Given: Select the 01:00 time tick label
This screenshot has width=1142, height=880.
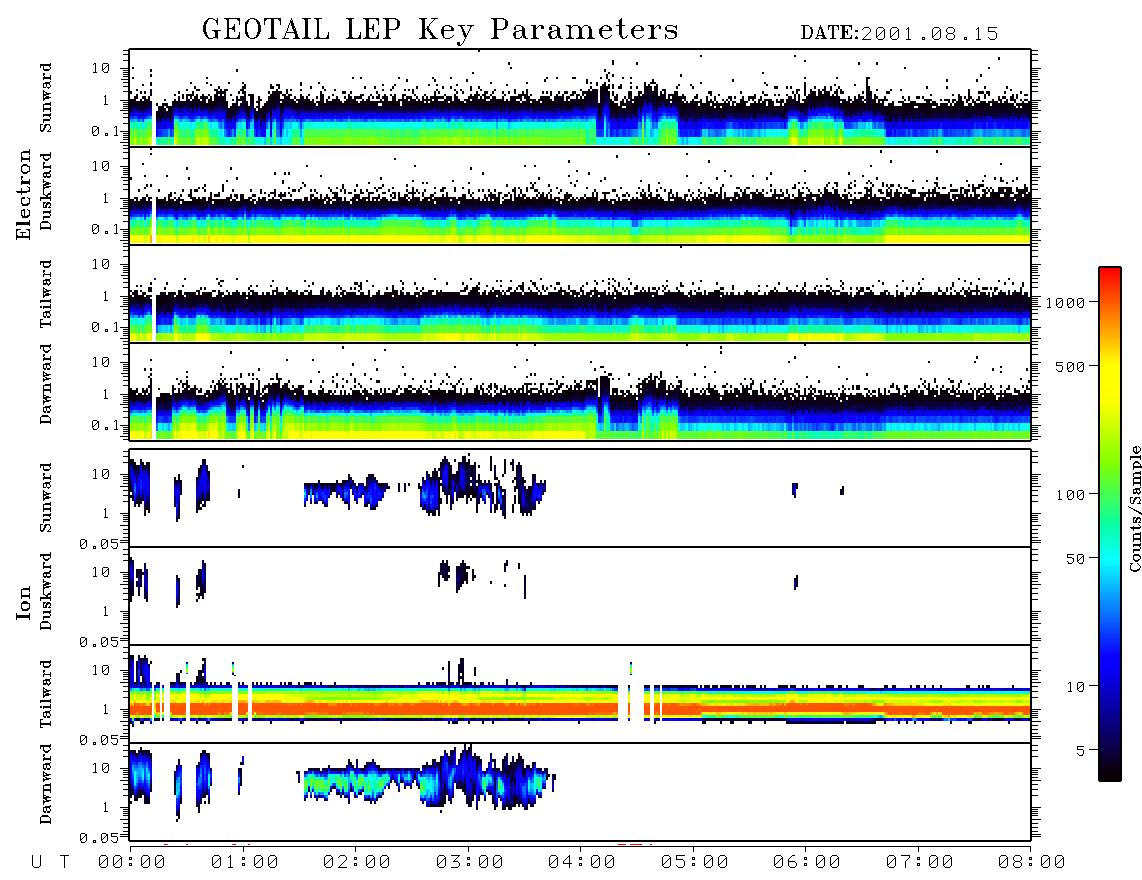Looking at the screenshot, I should (x=245, y=863).
